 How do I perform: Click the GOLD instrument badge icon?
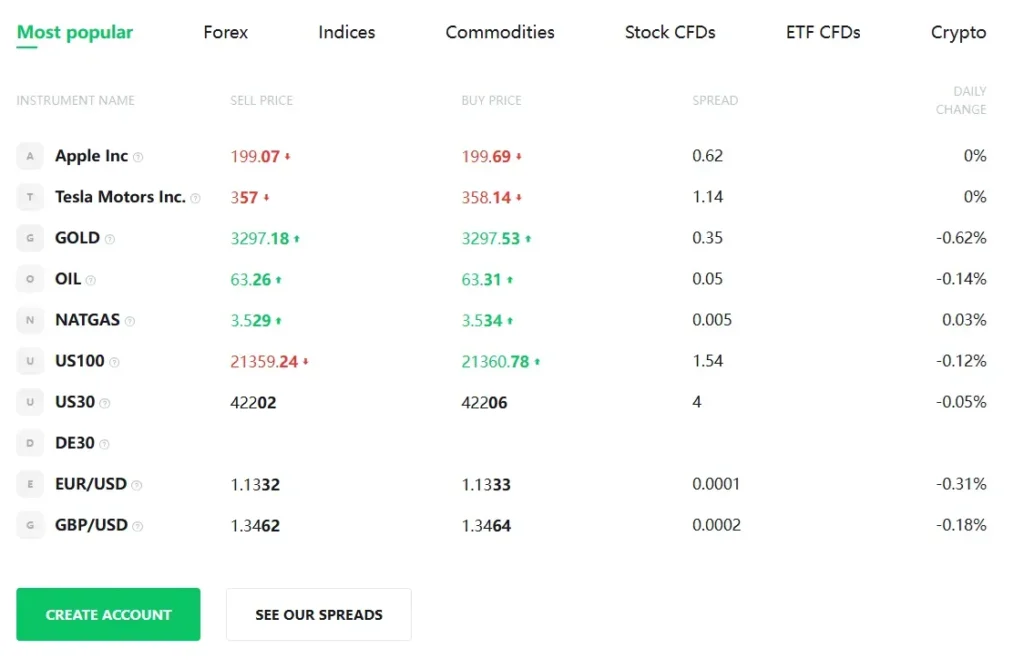30,238
